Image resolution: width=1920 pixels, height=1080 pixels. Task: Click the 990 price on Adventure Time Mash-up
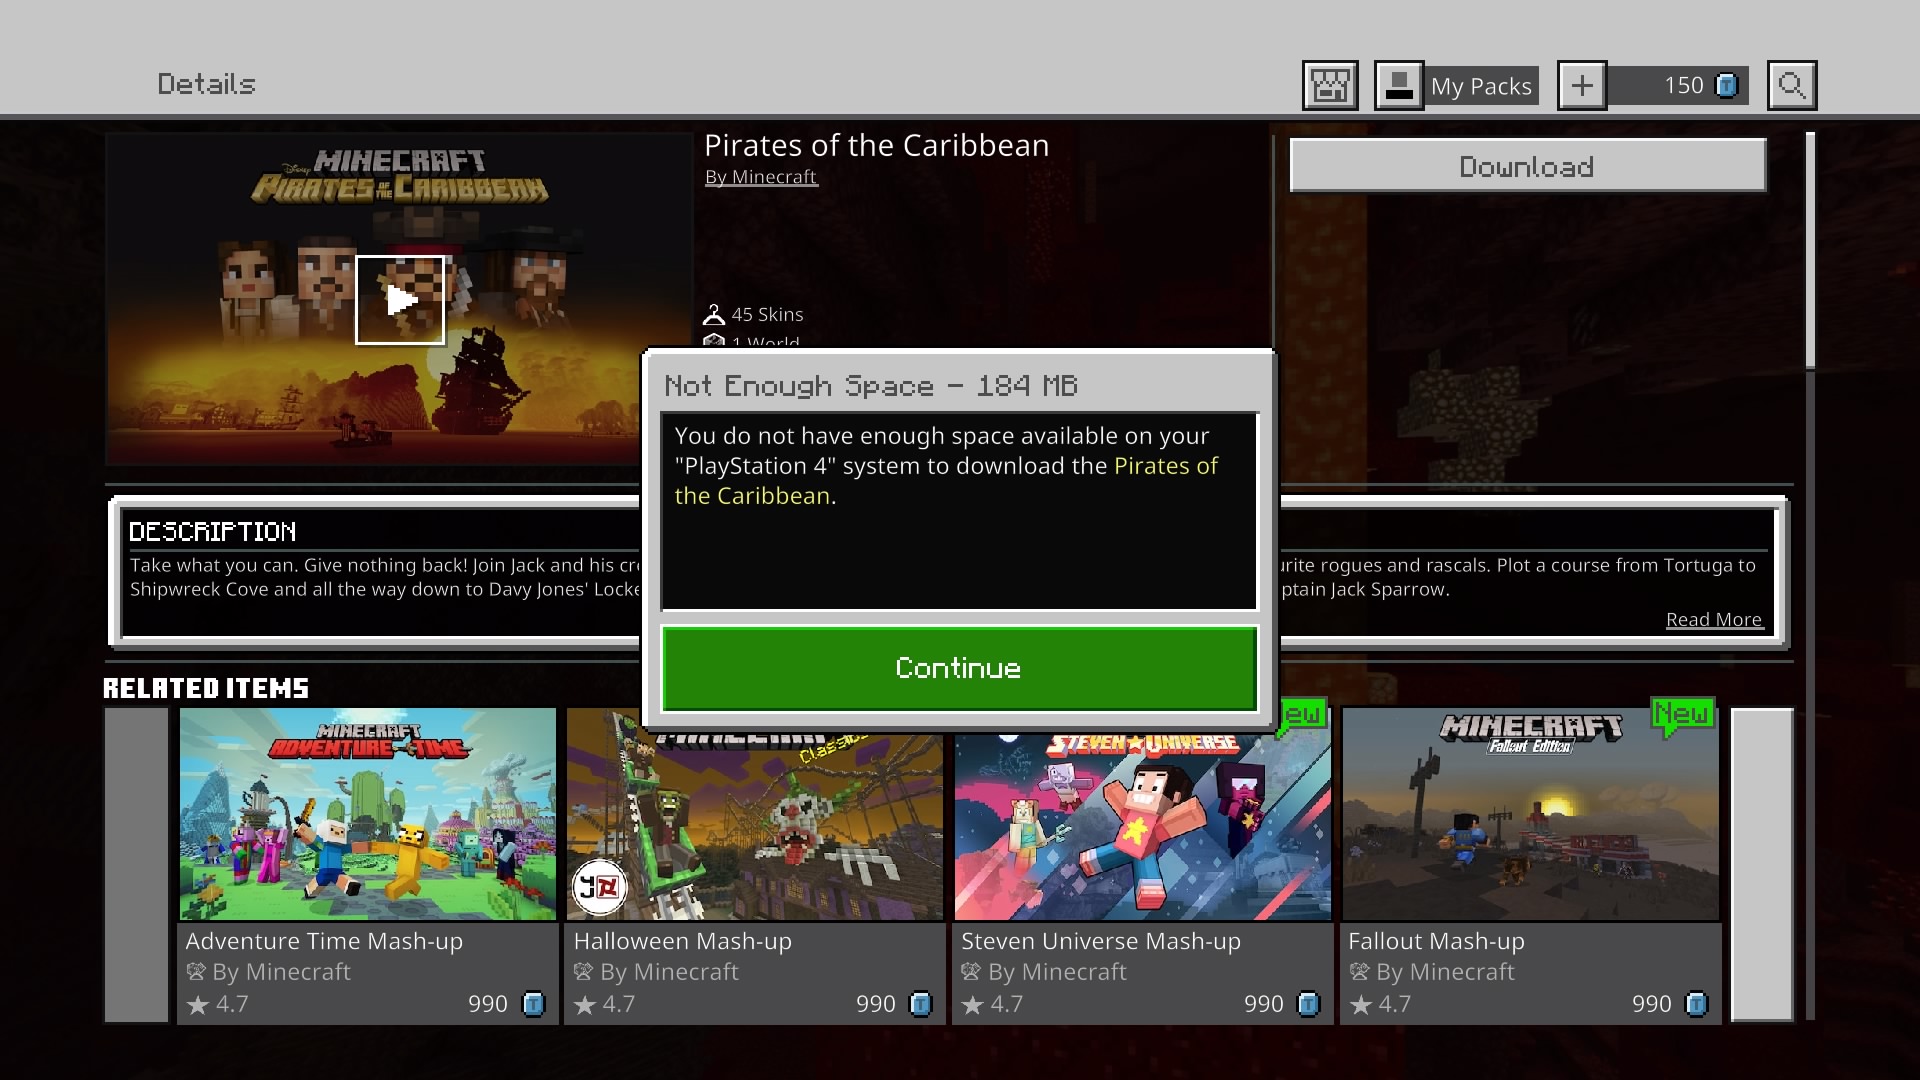click(x=488, y=1004)
